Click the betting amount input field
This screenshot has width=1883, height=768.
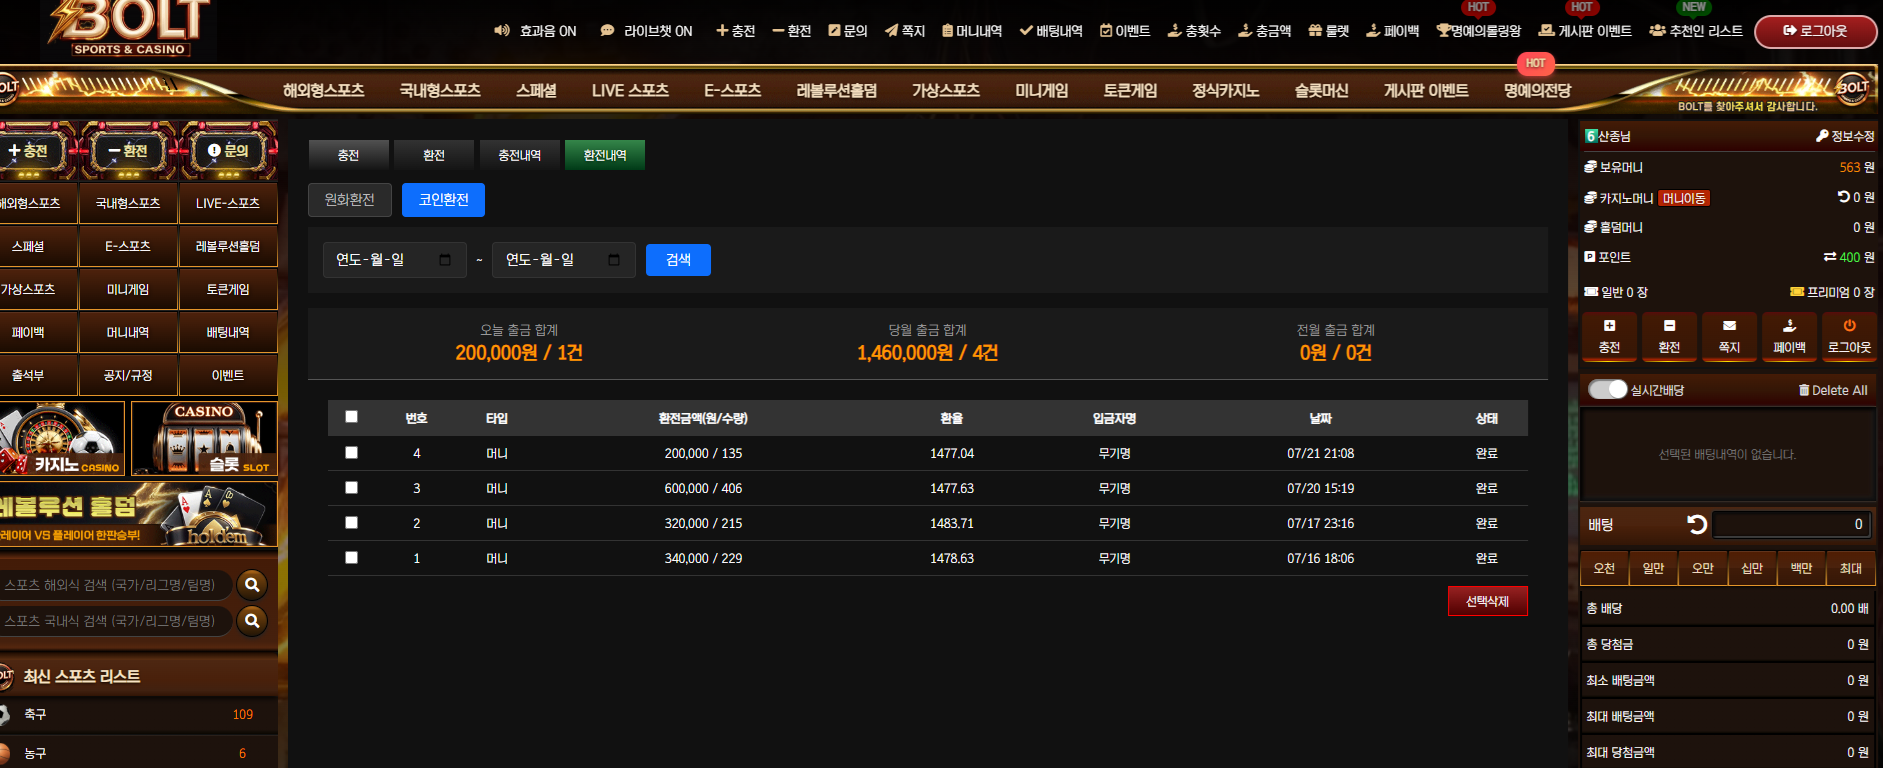(x=1791, y=524)
